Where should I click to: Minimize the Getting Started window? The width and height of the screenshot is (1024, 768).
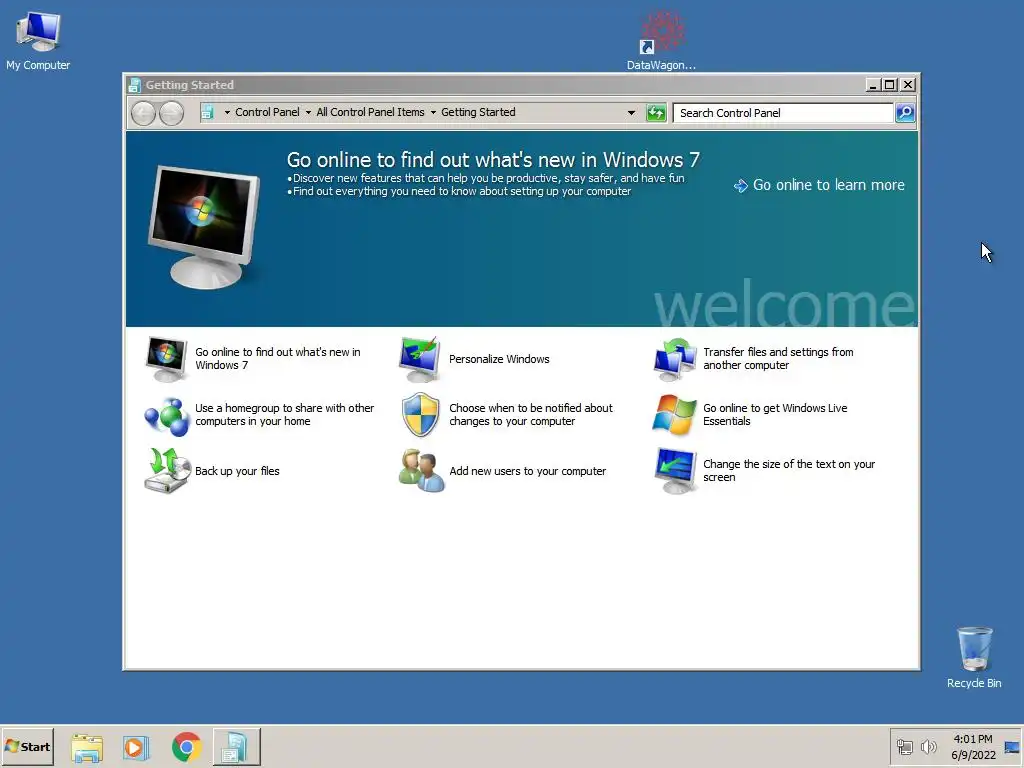click(x=872, y=85)
